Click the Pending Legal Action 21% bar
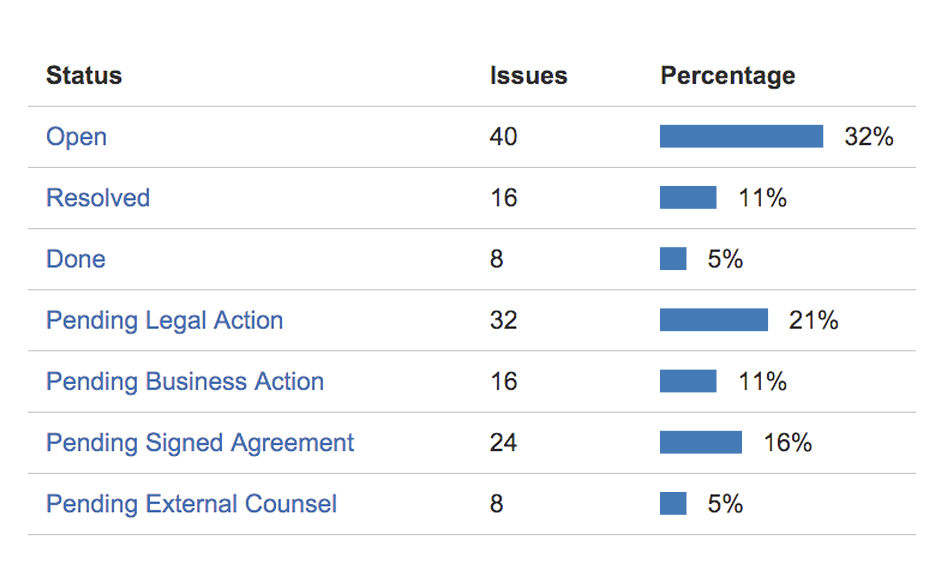This screenshot has height=580, width=940. coord(714,320)
